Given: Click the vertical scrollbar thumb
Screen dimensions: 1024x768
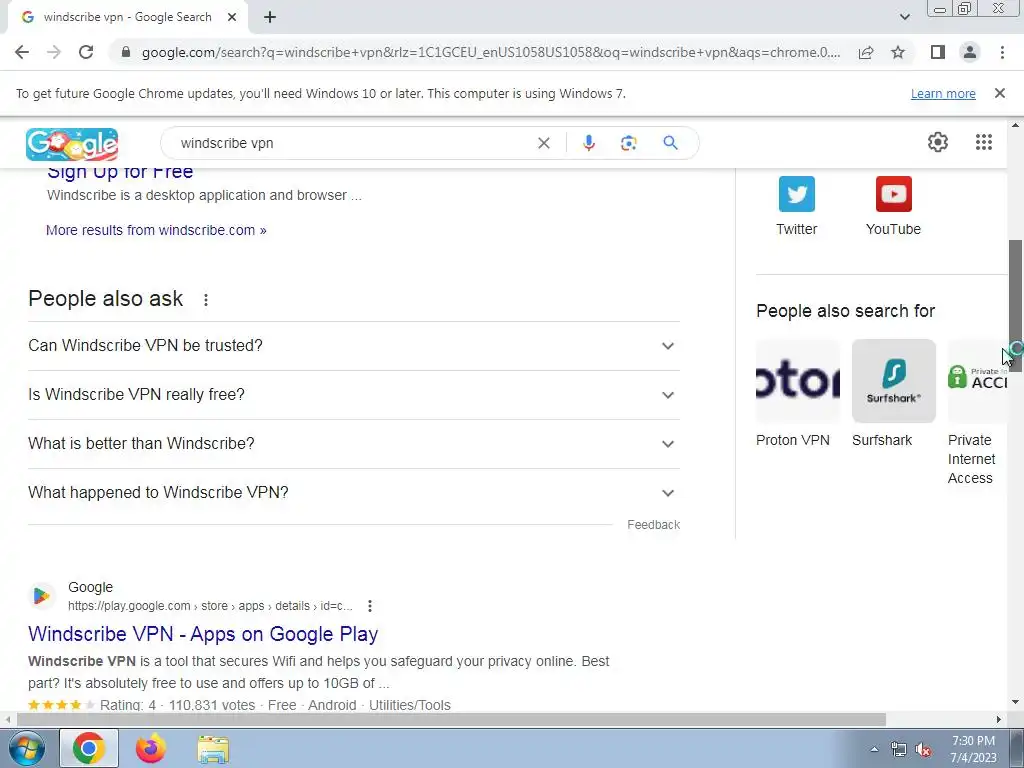Looking at the screenshot, I should pyautogui.click(x=1016, y=306).
